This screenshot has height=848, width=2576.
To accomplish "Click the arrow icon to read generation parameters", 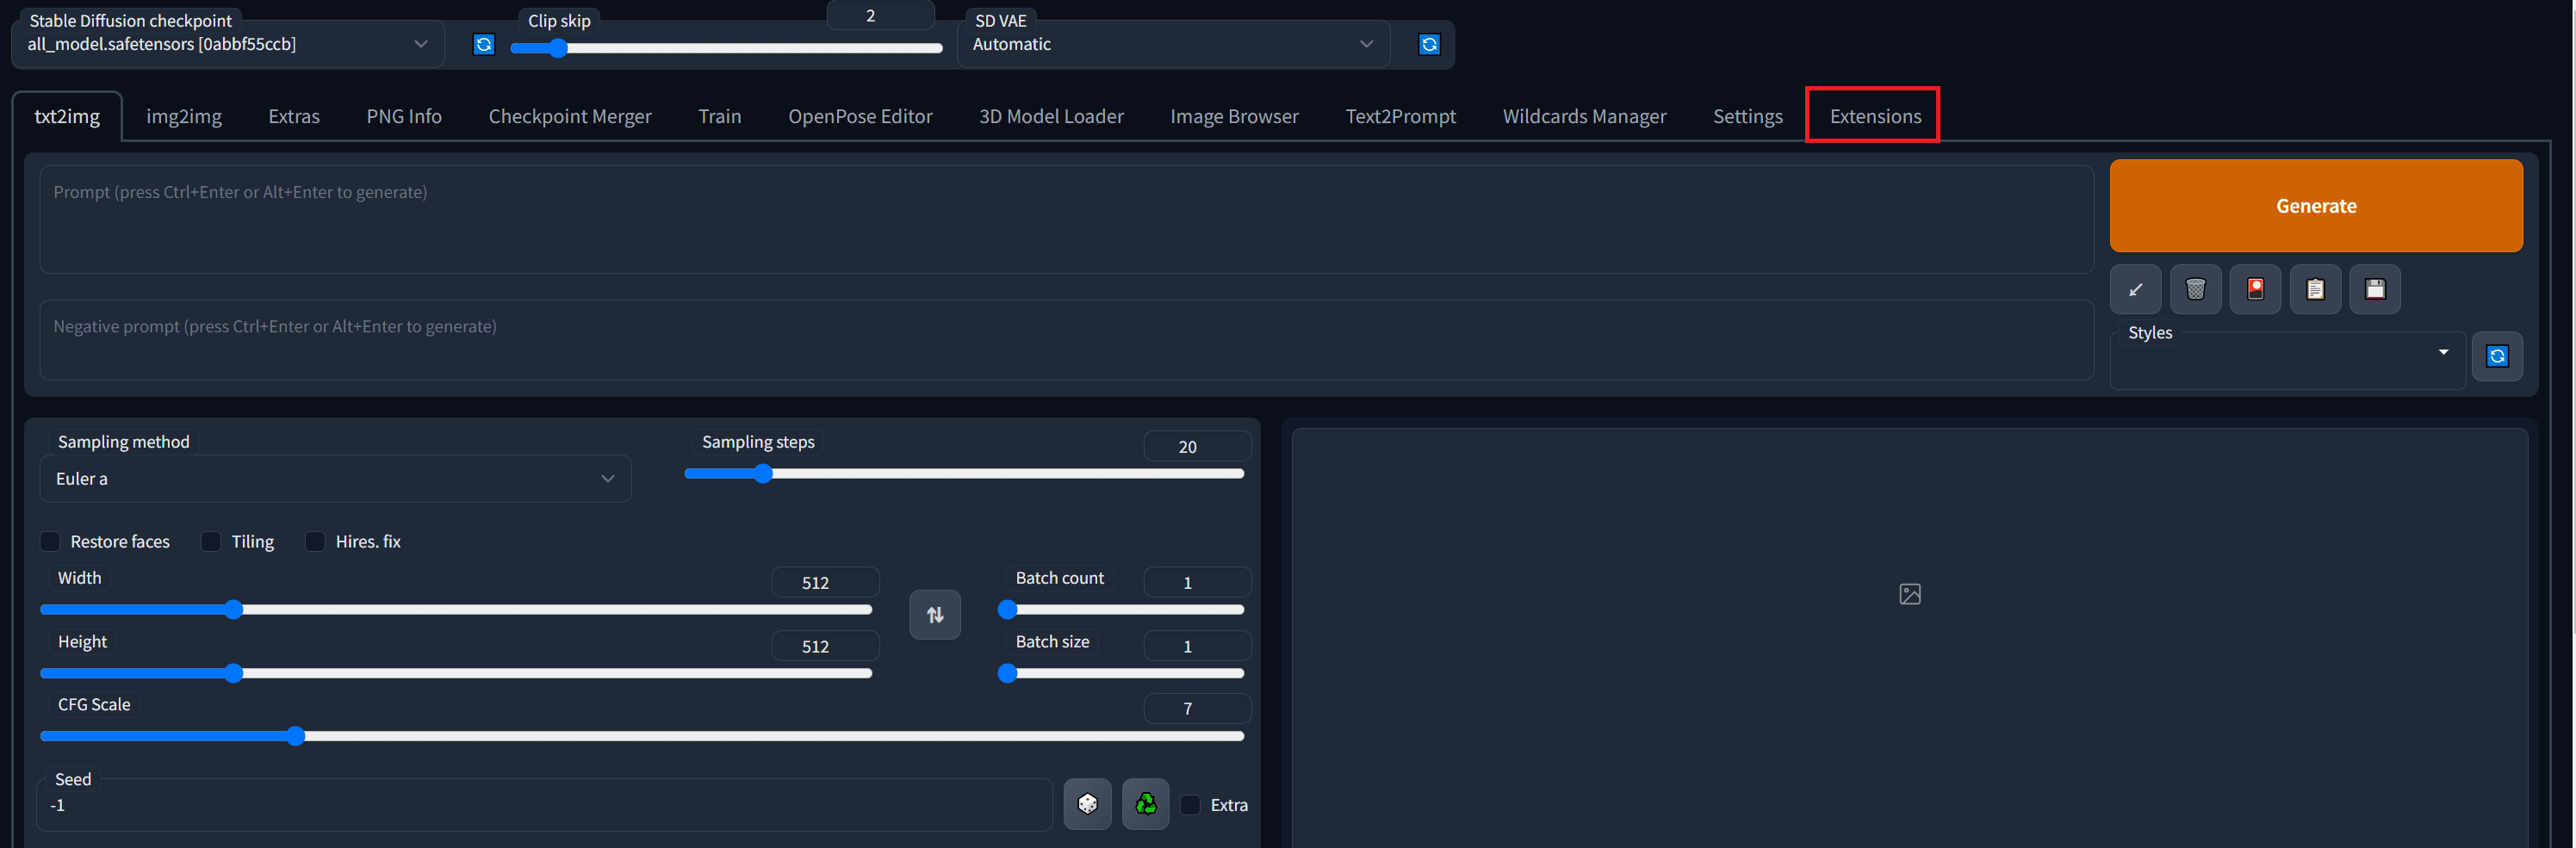I will [2135, 290].
